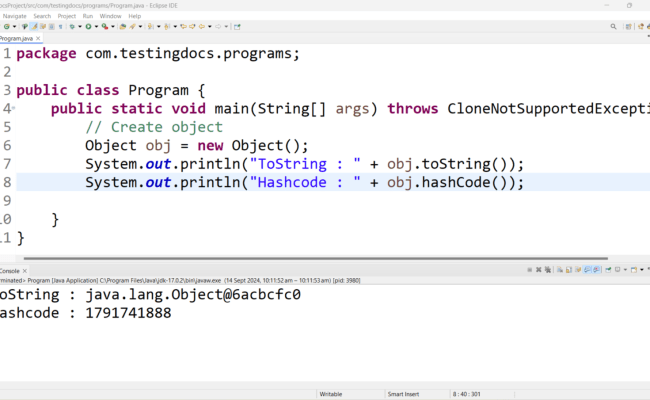Toggle Console Word Wrap
Viewport: 650px width, 400px height.
point(578,270)
